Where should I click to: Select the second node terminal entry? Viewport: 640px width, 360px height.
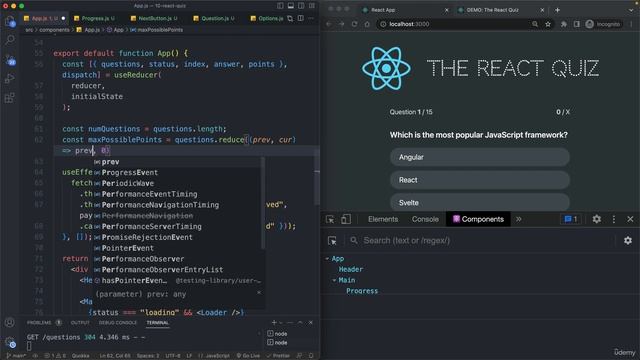pos(278,342)
